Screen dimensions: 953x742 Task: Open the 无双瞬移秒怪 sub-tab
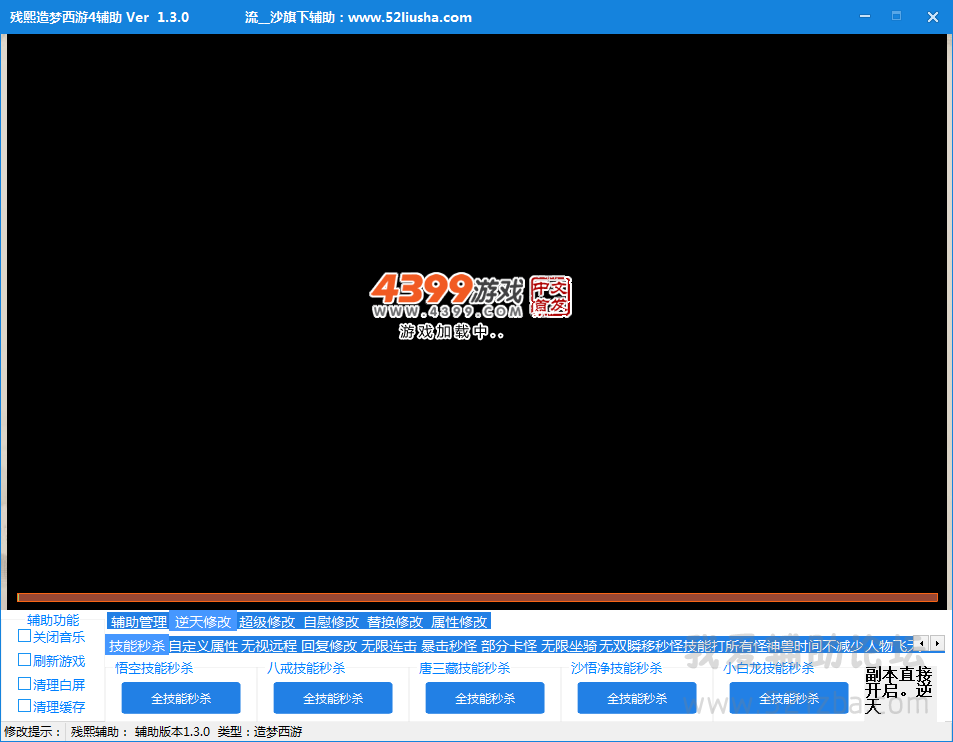click(641, 645)
